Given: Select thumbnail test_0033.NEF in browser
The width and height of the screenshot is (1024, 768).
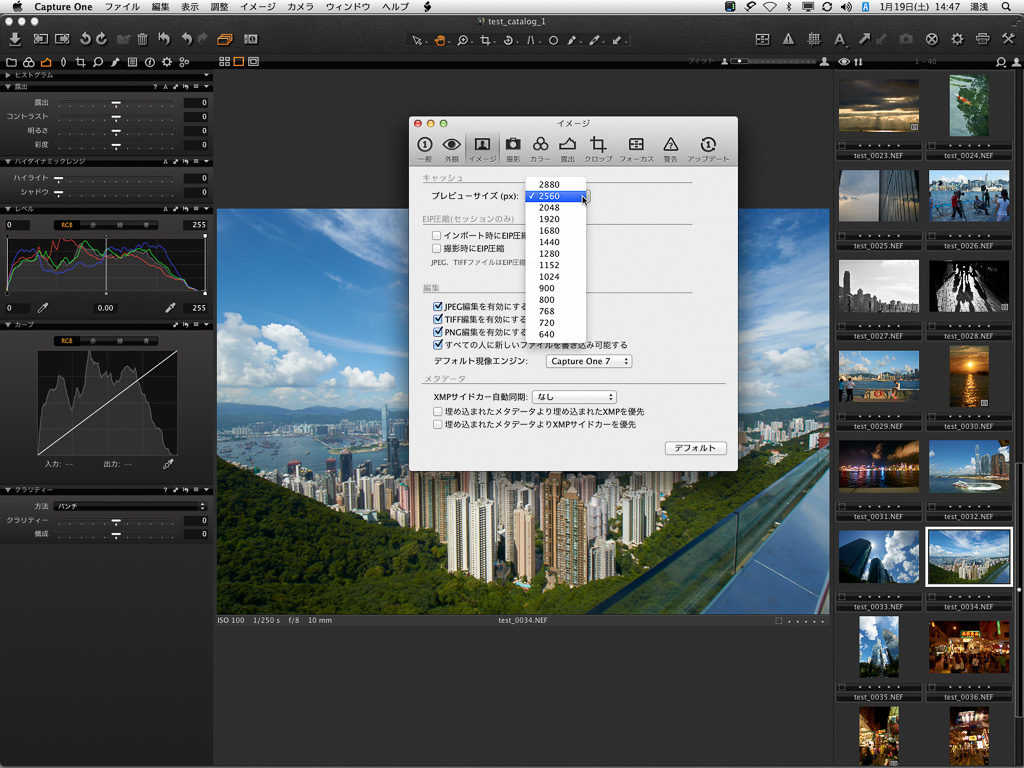Looking at the screenshot, I should [878, 557].
